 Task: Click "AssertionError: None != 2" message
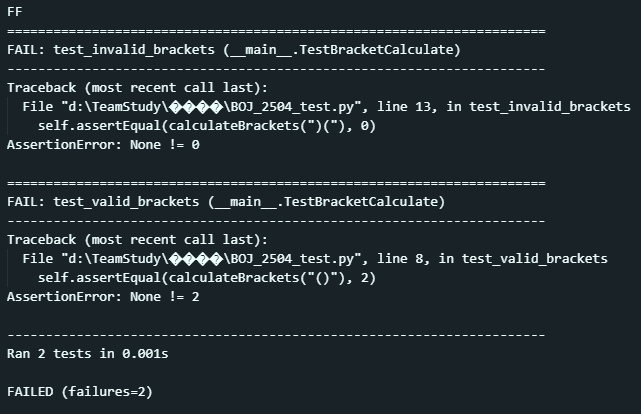click(x=103, y=297)
